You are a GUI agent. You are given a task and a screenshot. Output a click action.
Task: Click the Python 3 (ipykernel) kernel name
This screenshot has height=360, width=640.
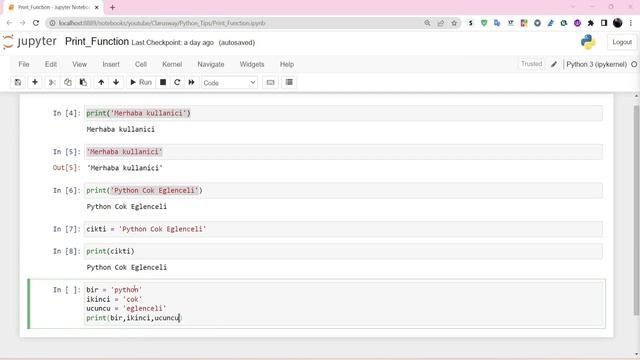coord(596,64)
